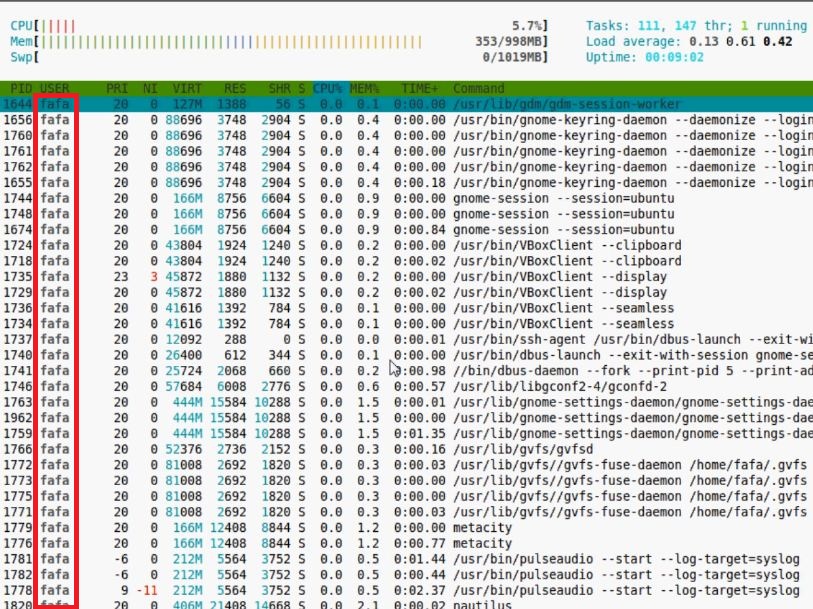Screen dimensions: 813x609
Task: Select PID 1656 in the process list
Action: (x=18, y=120)
